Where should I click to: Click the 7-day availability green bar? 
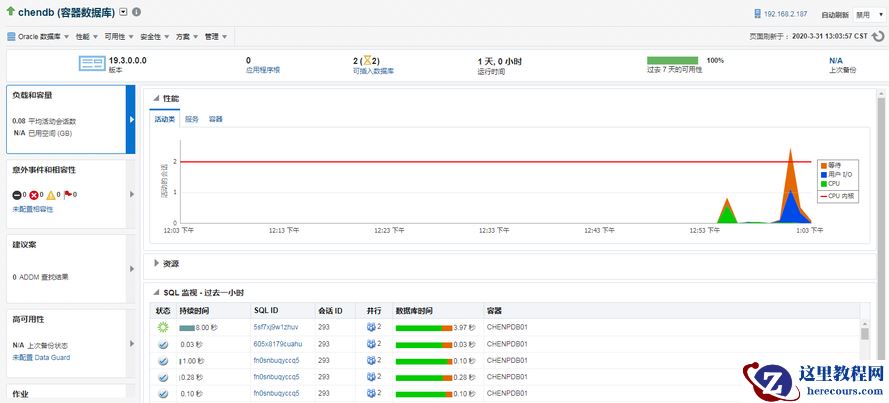672,61
